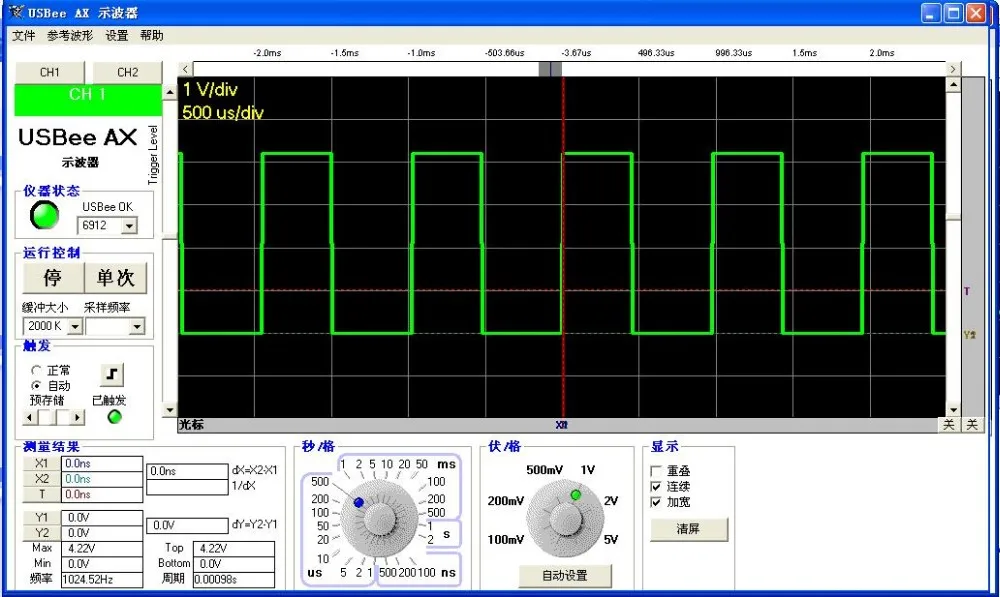Viewport: 1000px width, 597px height.
Task: Click the green 已触发 indicator light
Action: (x=115, y=416)
